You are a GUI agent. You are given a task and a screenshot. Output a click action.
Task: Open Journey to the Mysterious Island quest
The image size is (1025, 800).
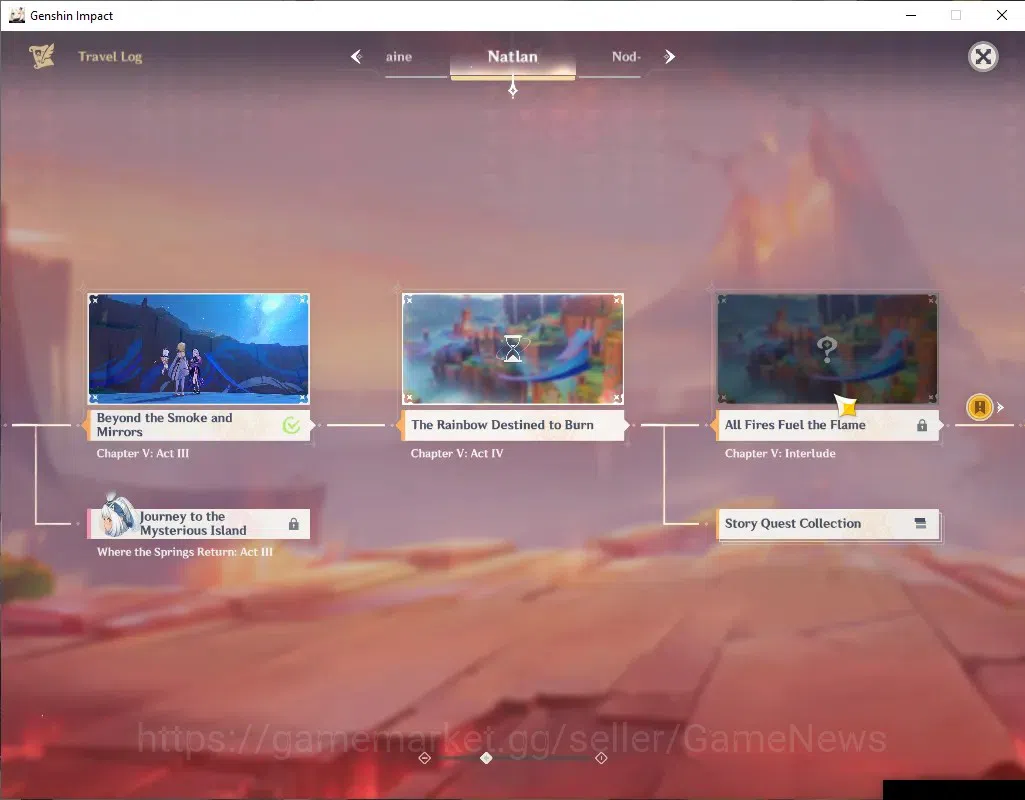[x=199, y=524]
